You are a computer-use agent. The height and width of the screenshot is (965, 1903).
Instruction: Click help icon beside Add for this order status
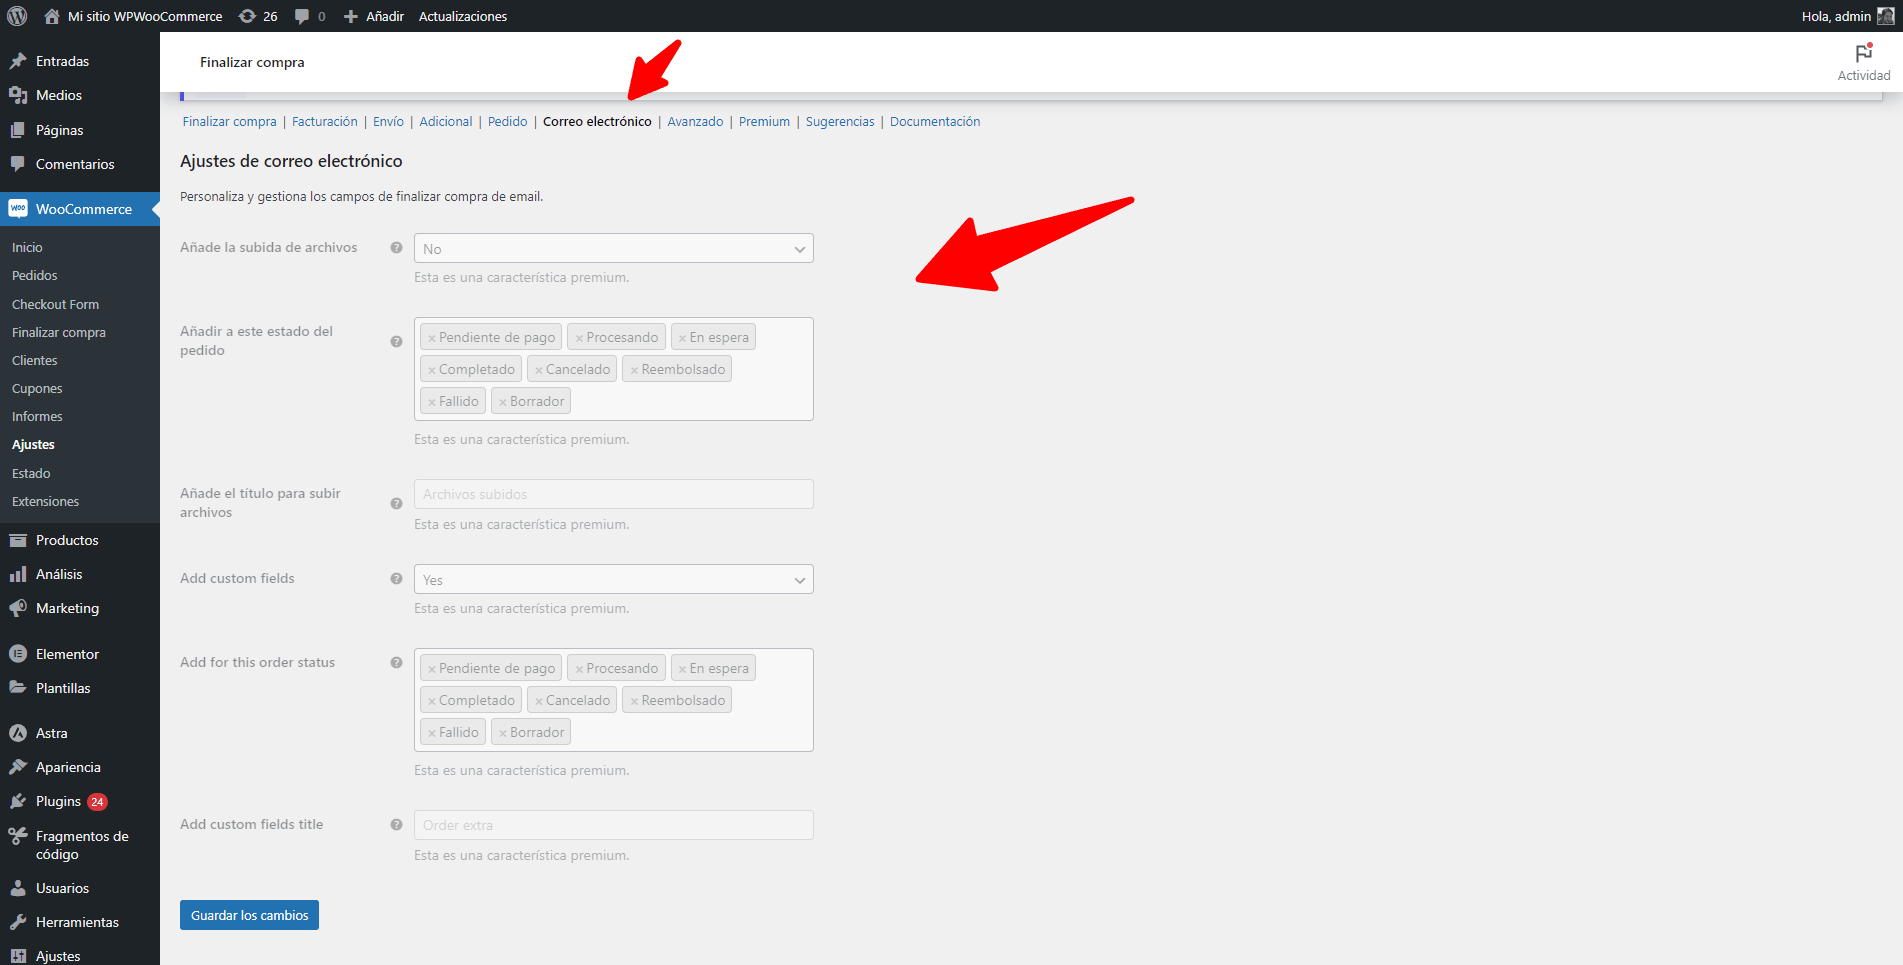pyautogui.click(x=396, y=662)
